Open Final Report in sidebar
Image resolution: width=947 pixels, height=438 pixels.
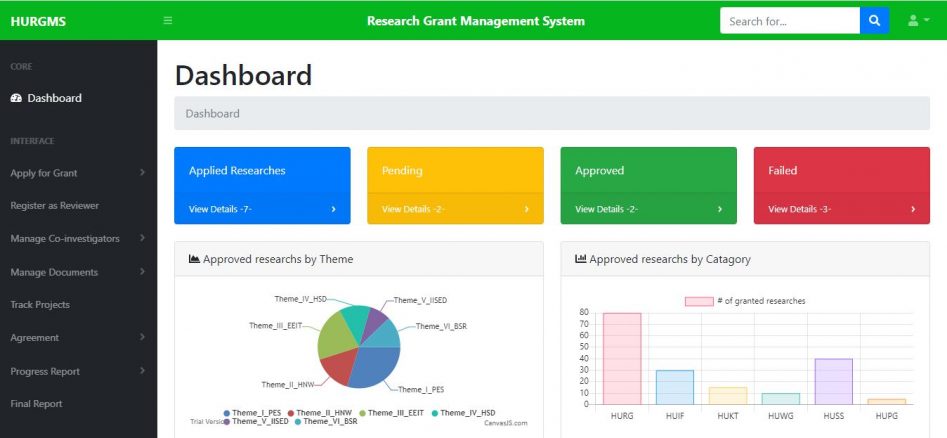pyautogui.click(x=36, y=404)
